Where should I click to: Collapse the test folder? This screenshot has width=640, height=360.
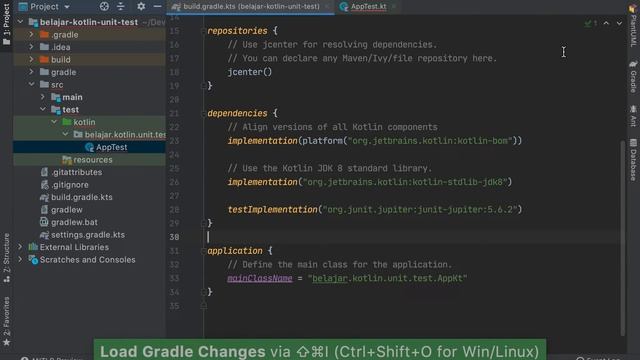[x=42, y=109]
